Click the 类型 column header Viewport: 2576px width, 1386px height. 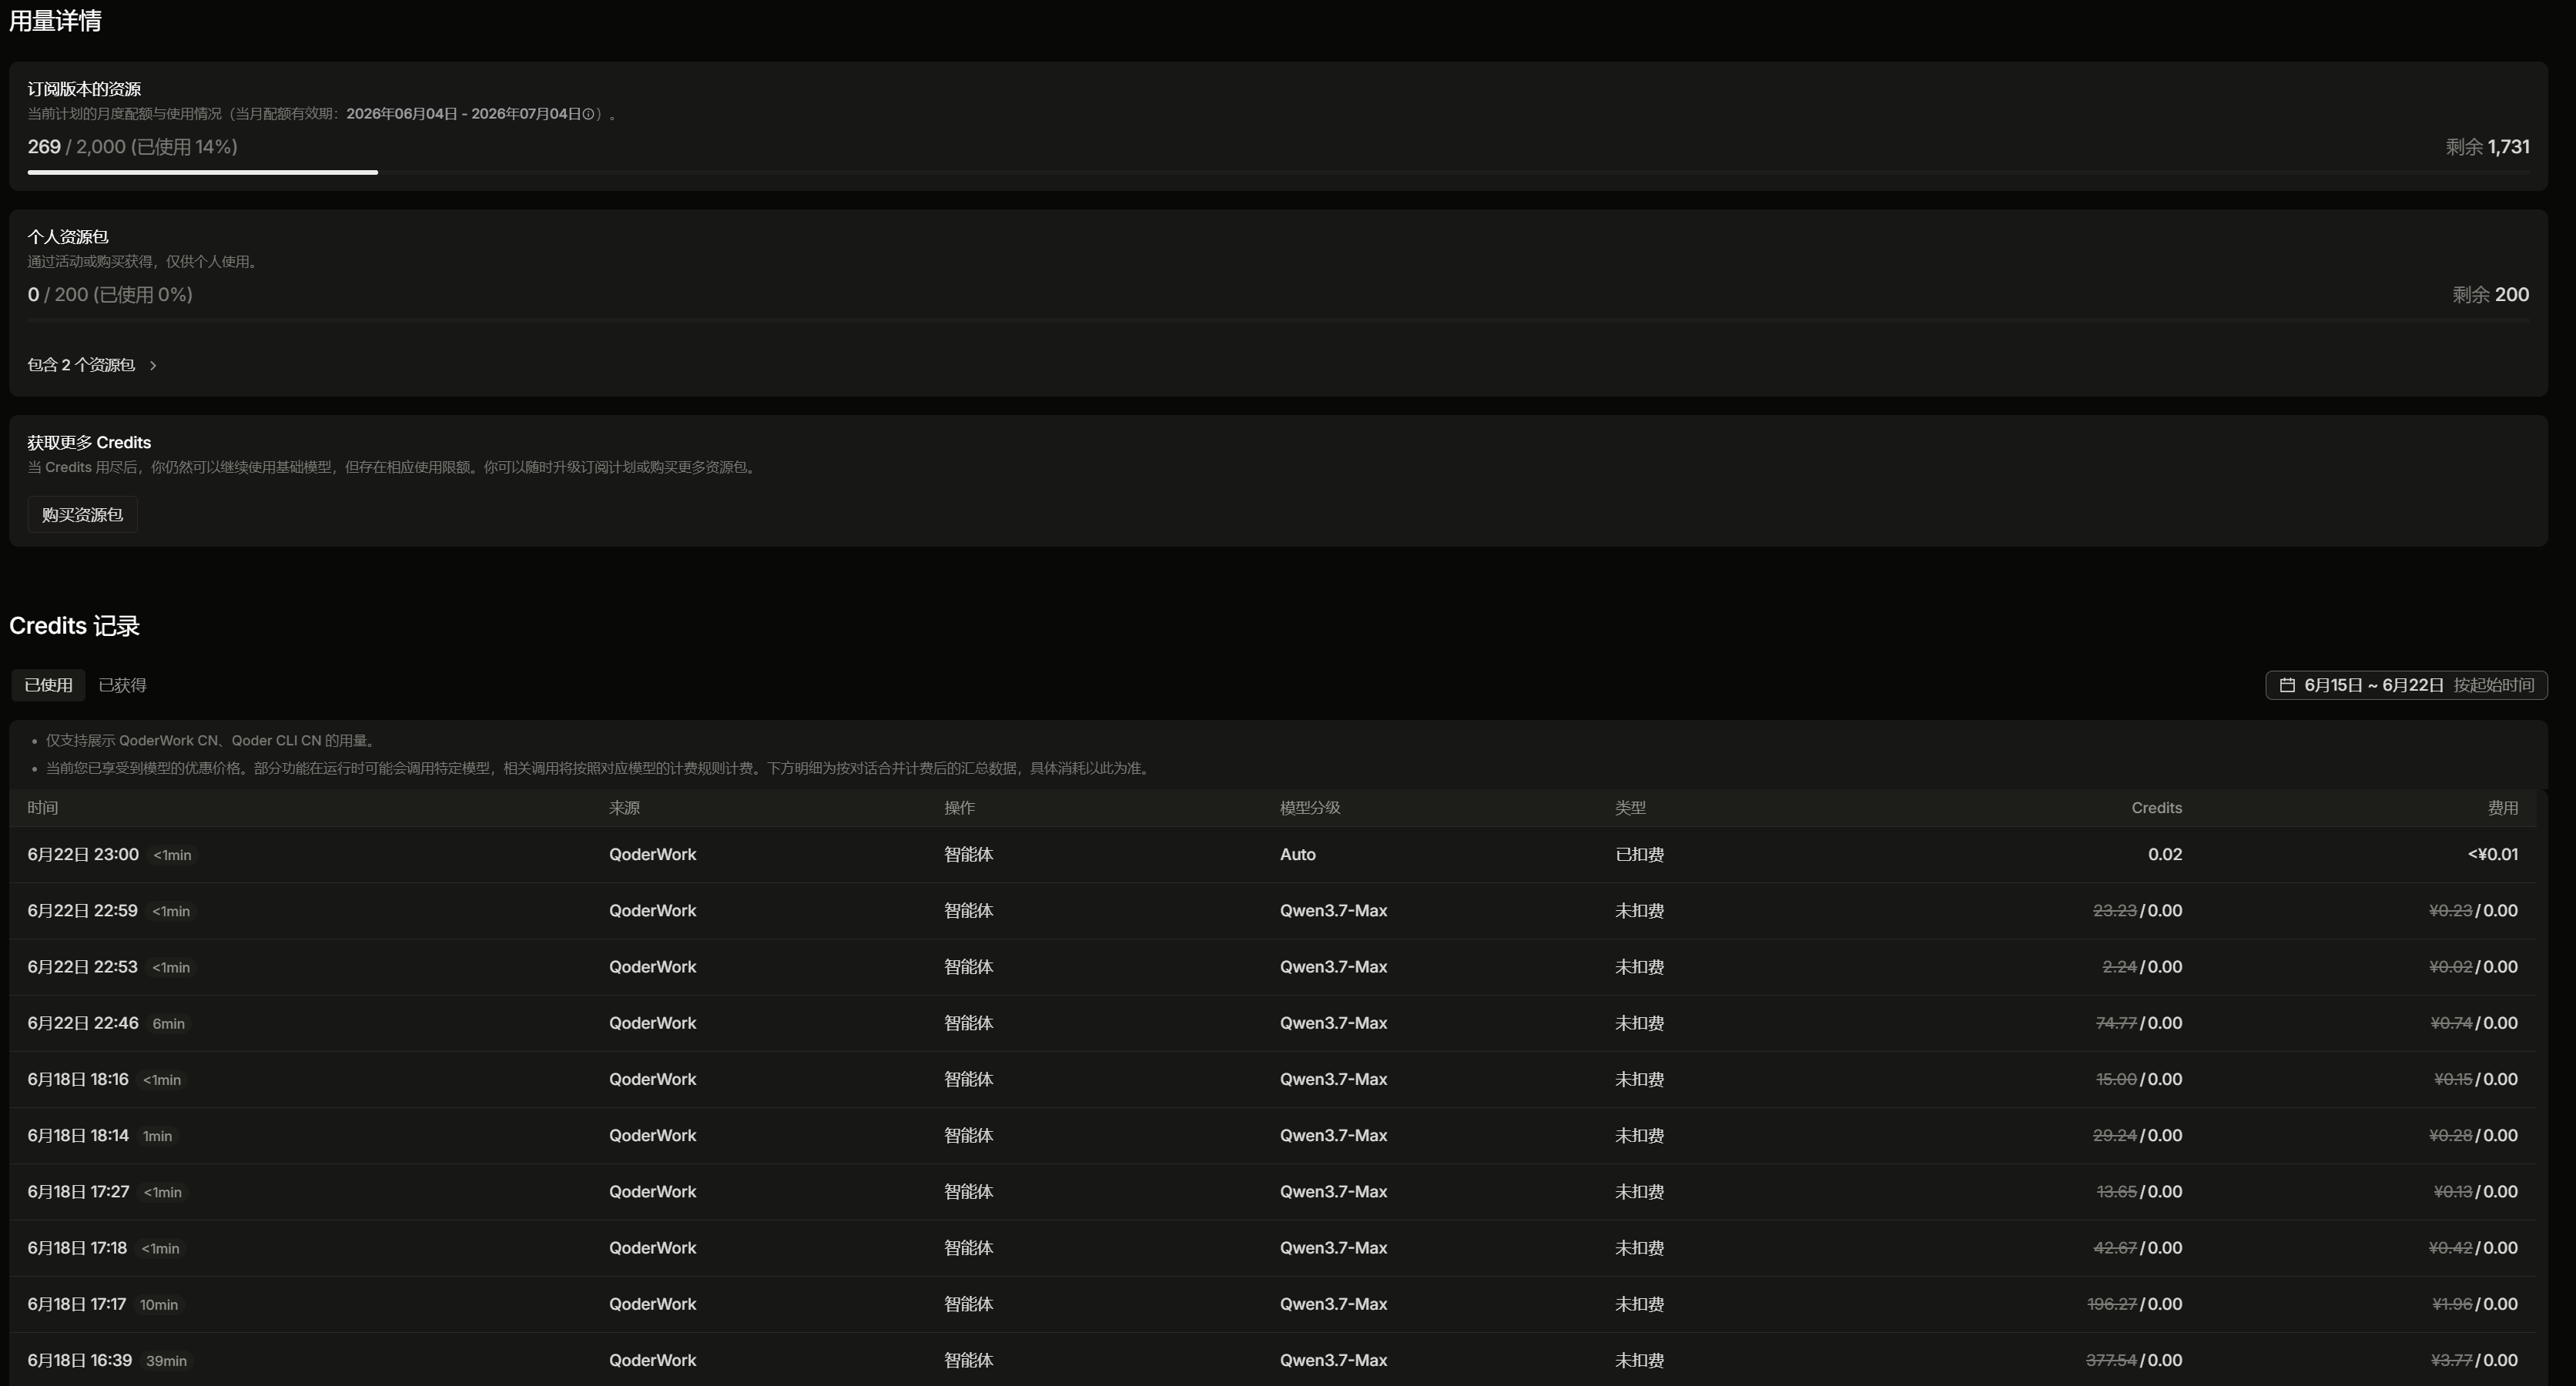[x=1630, y=808]
